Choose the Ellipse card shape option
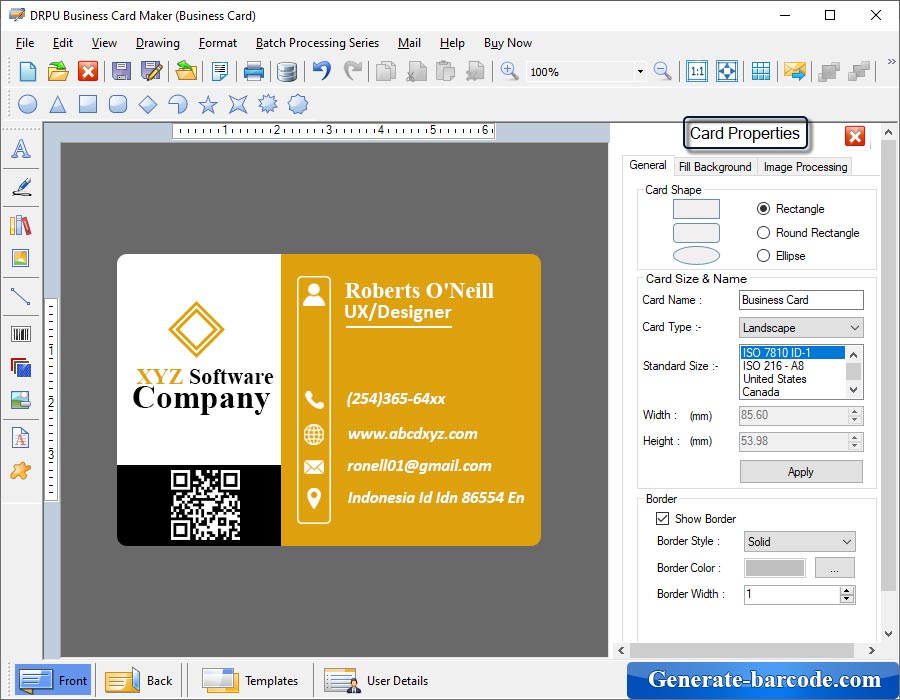The width and height of the screenshot is (900, 700). [763, 255]
